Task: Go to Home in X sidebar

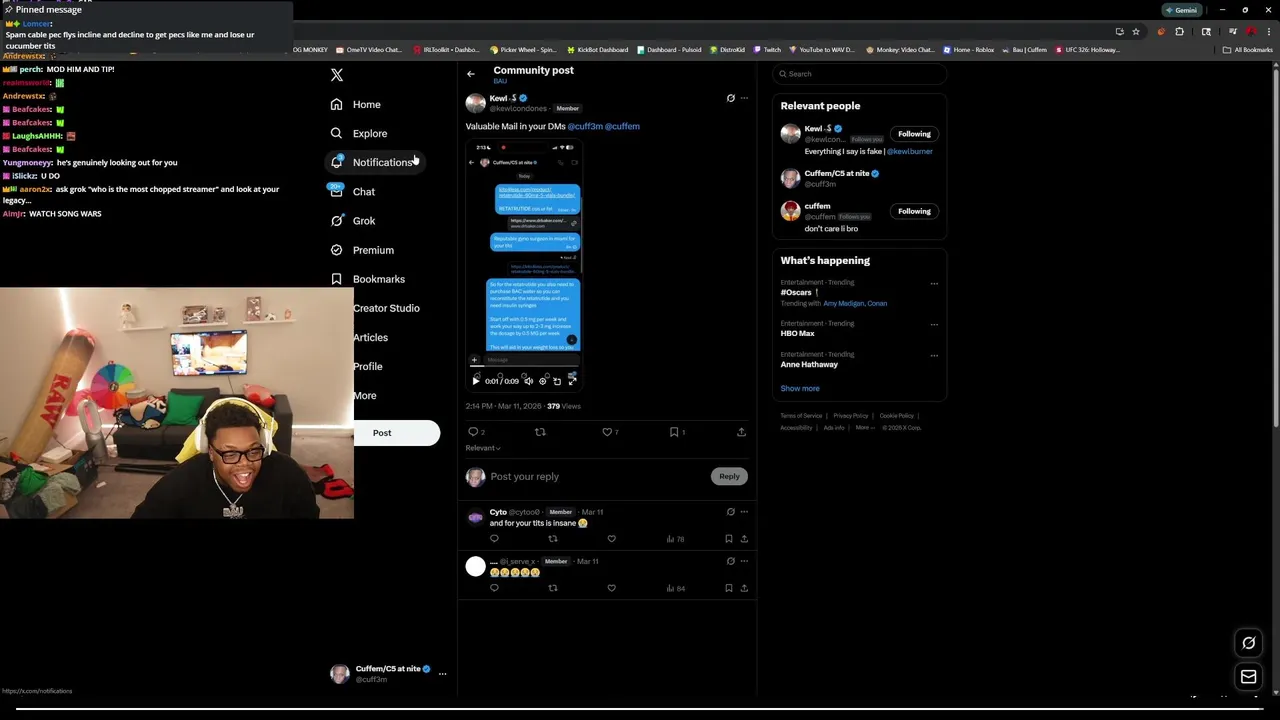Action: pyautogui.click(x=356, y=104)
